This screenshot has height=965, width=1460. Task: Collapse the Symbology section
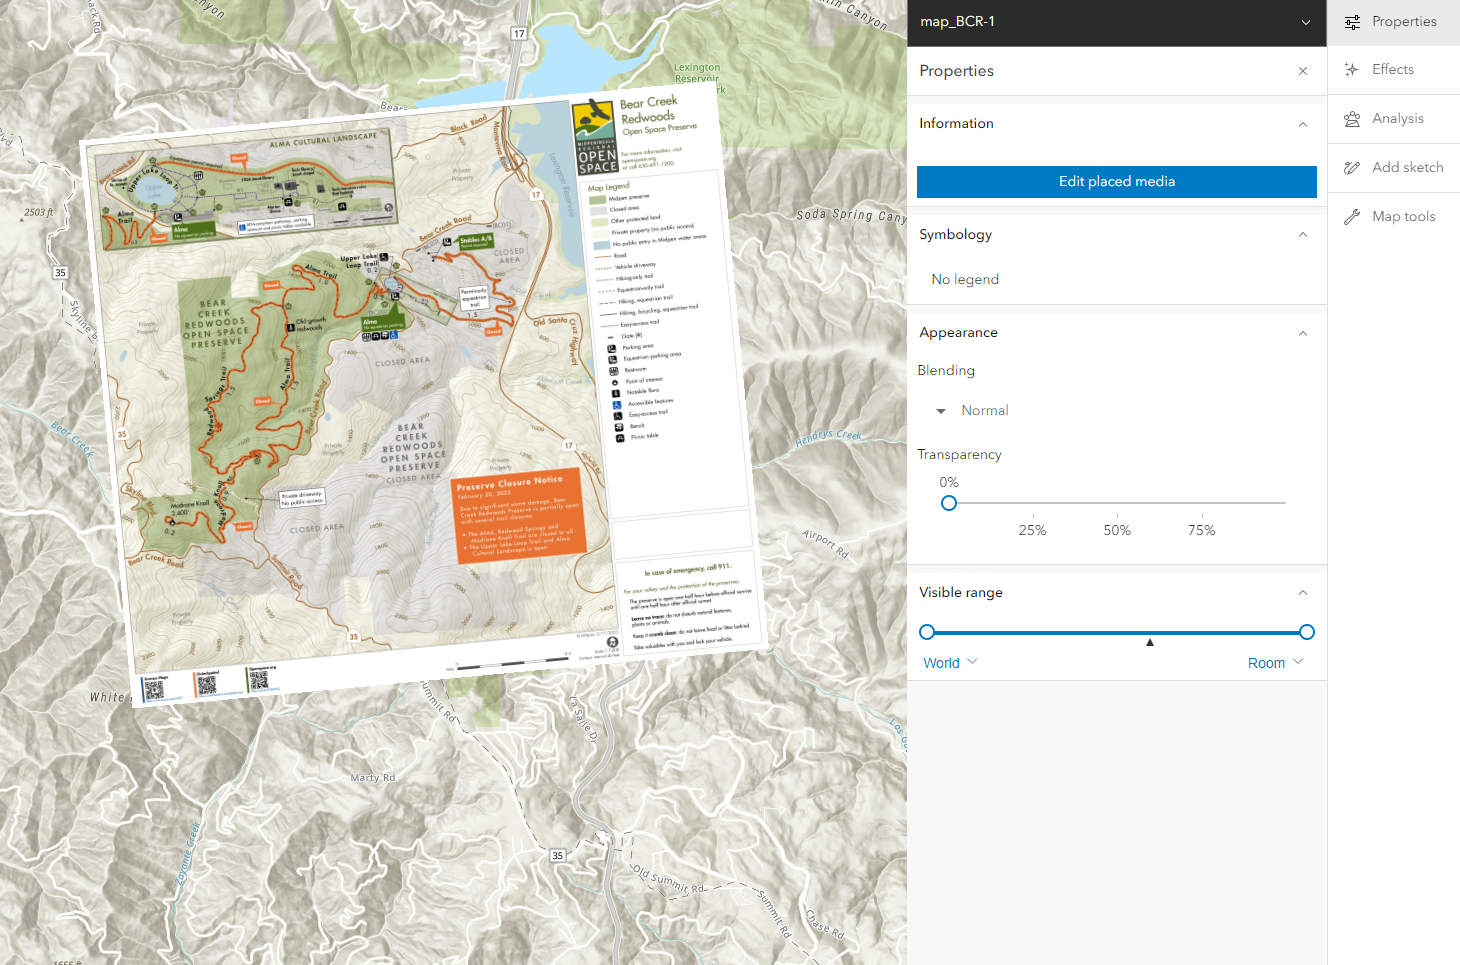1303,234
